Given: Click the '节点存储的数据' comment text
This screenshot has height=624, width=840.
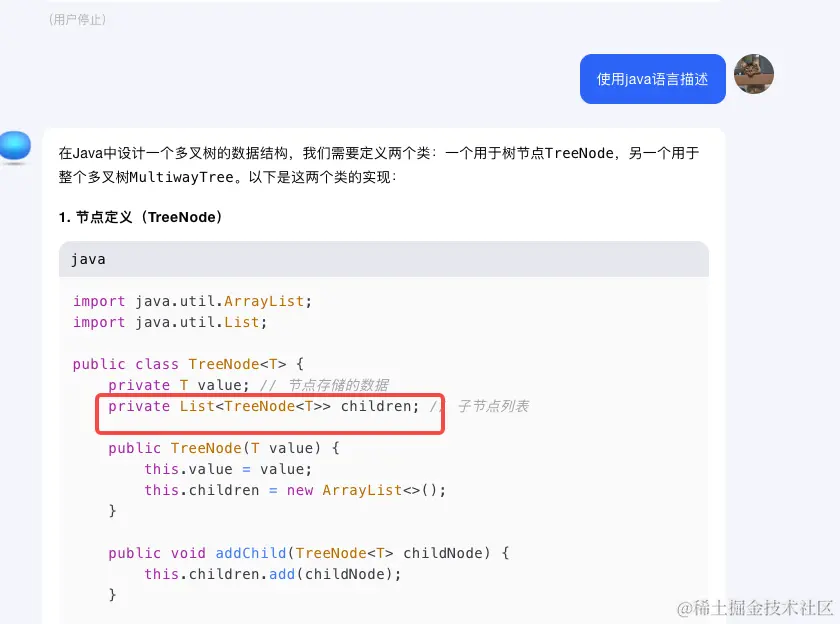Looking at the screenshot, I should tap(339, 385).
